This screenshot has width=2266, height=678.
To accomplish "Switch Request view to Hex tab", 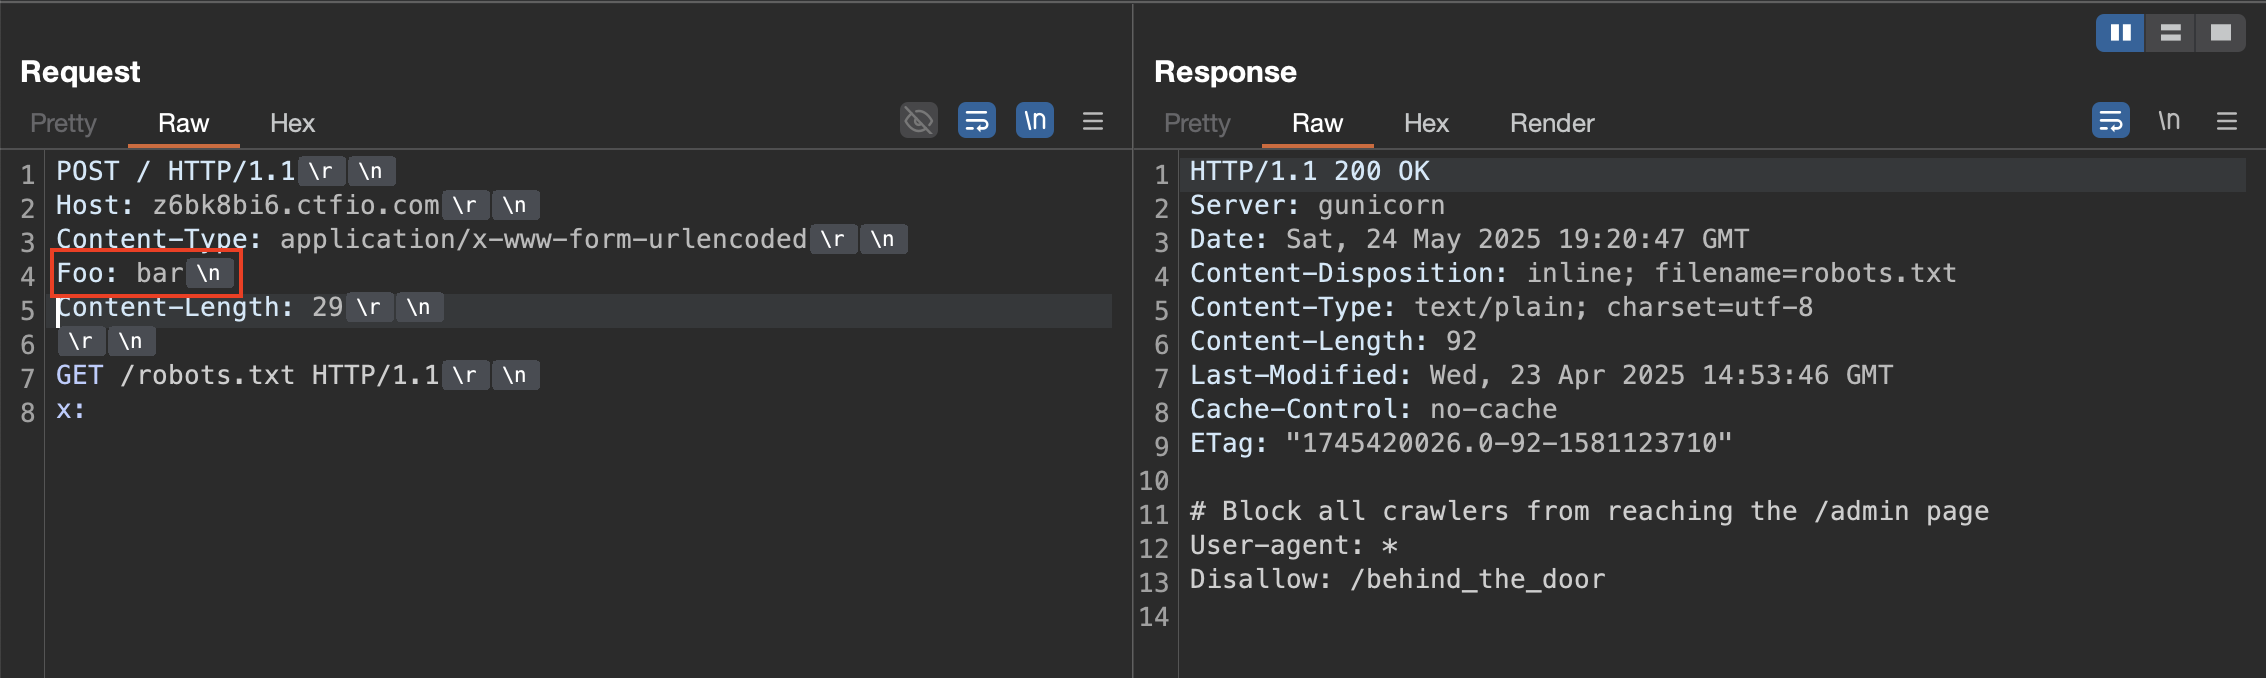I will tap(292, 123).
